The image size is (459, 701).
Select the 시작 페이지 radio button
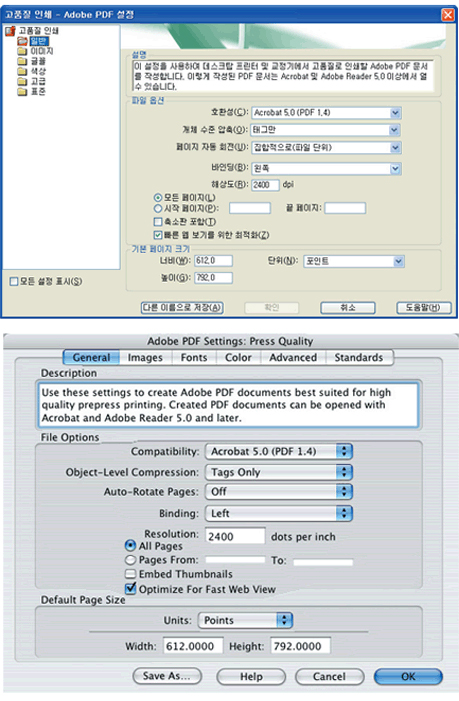pos(157,208)
